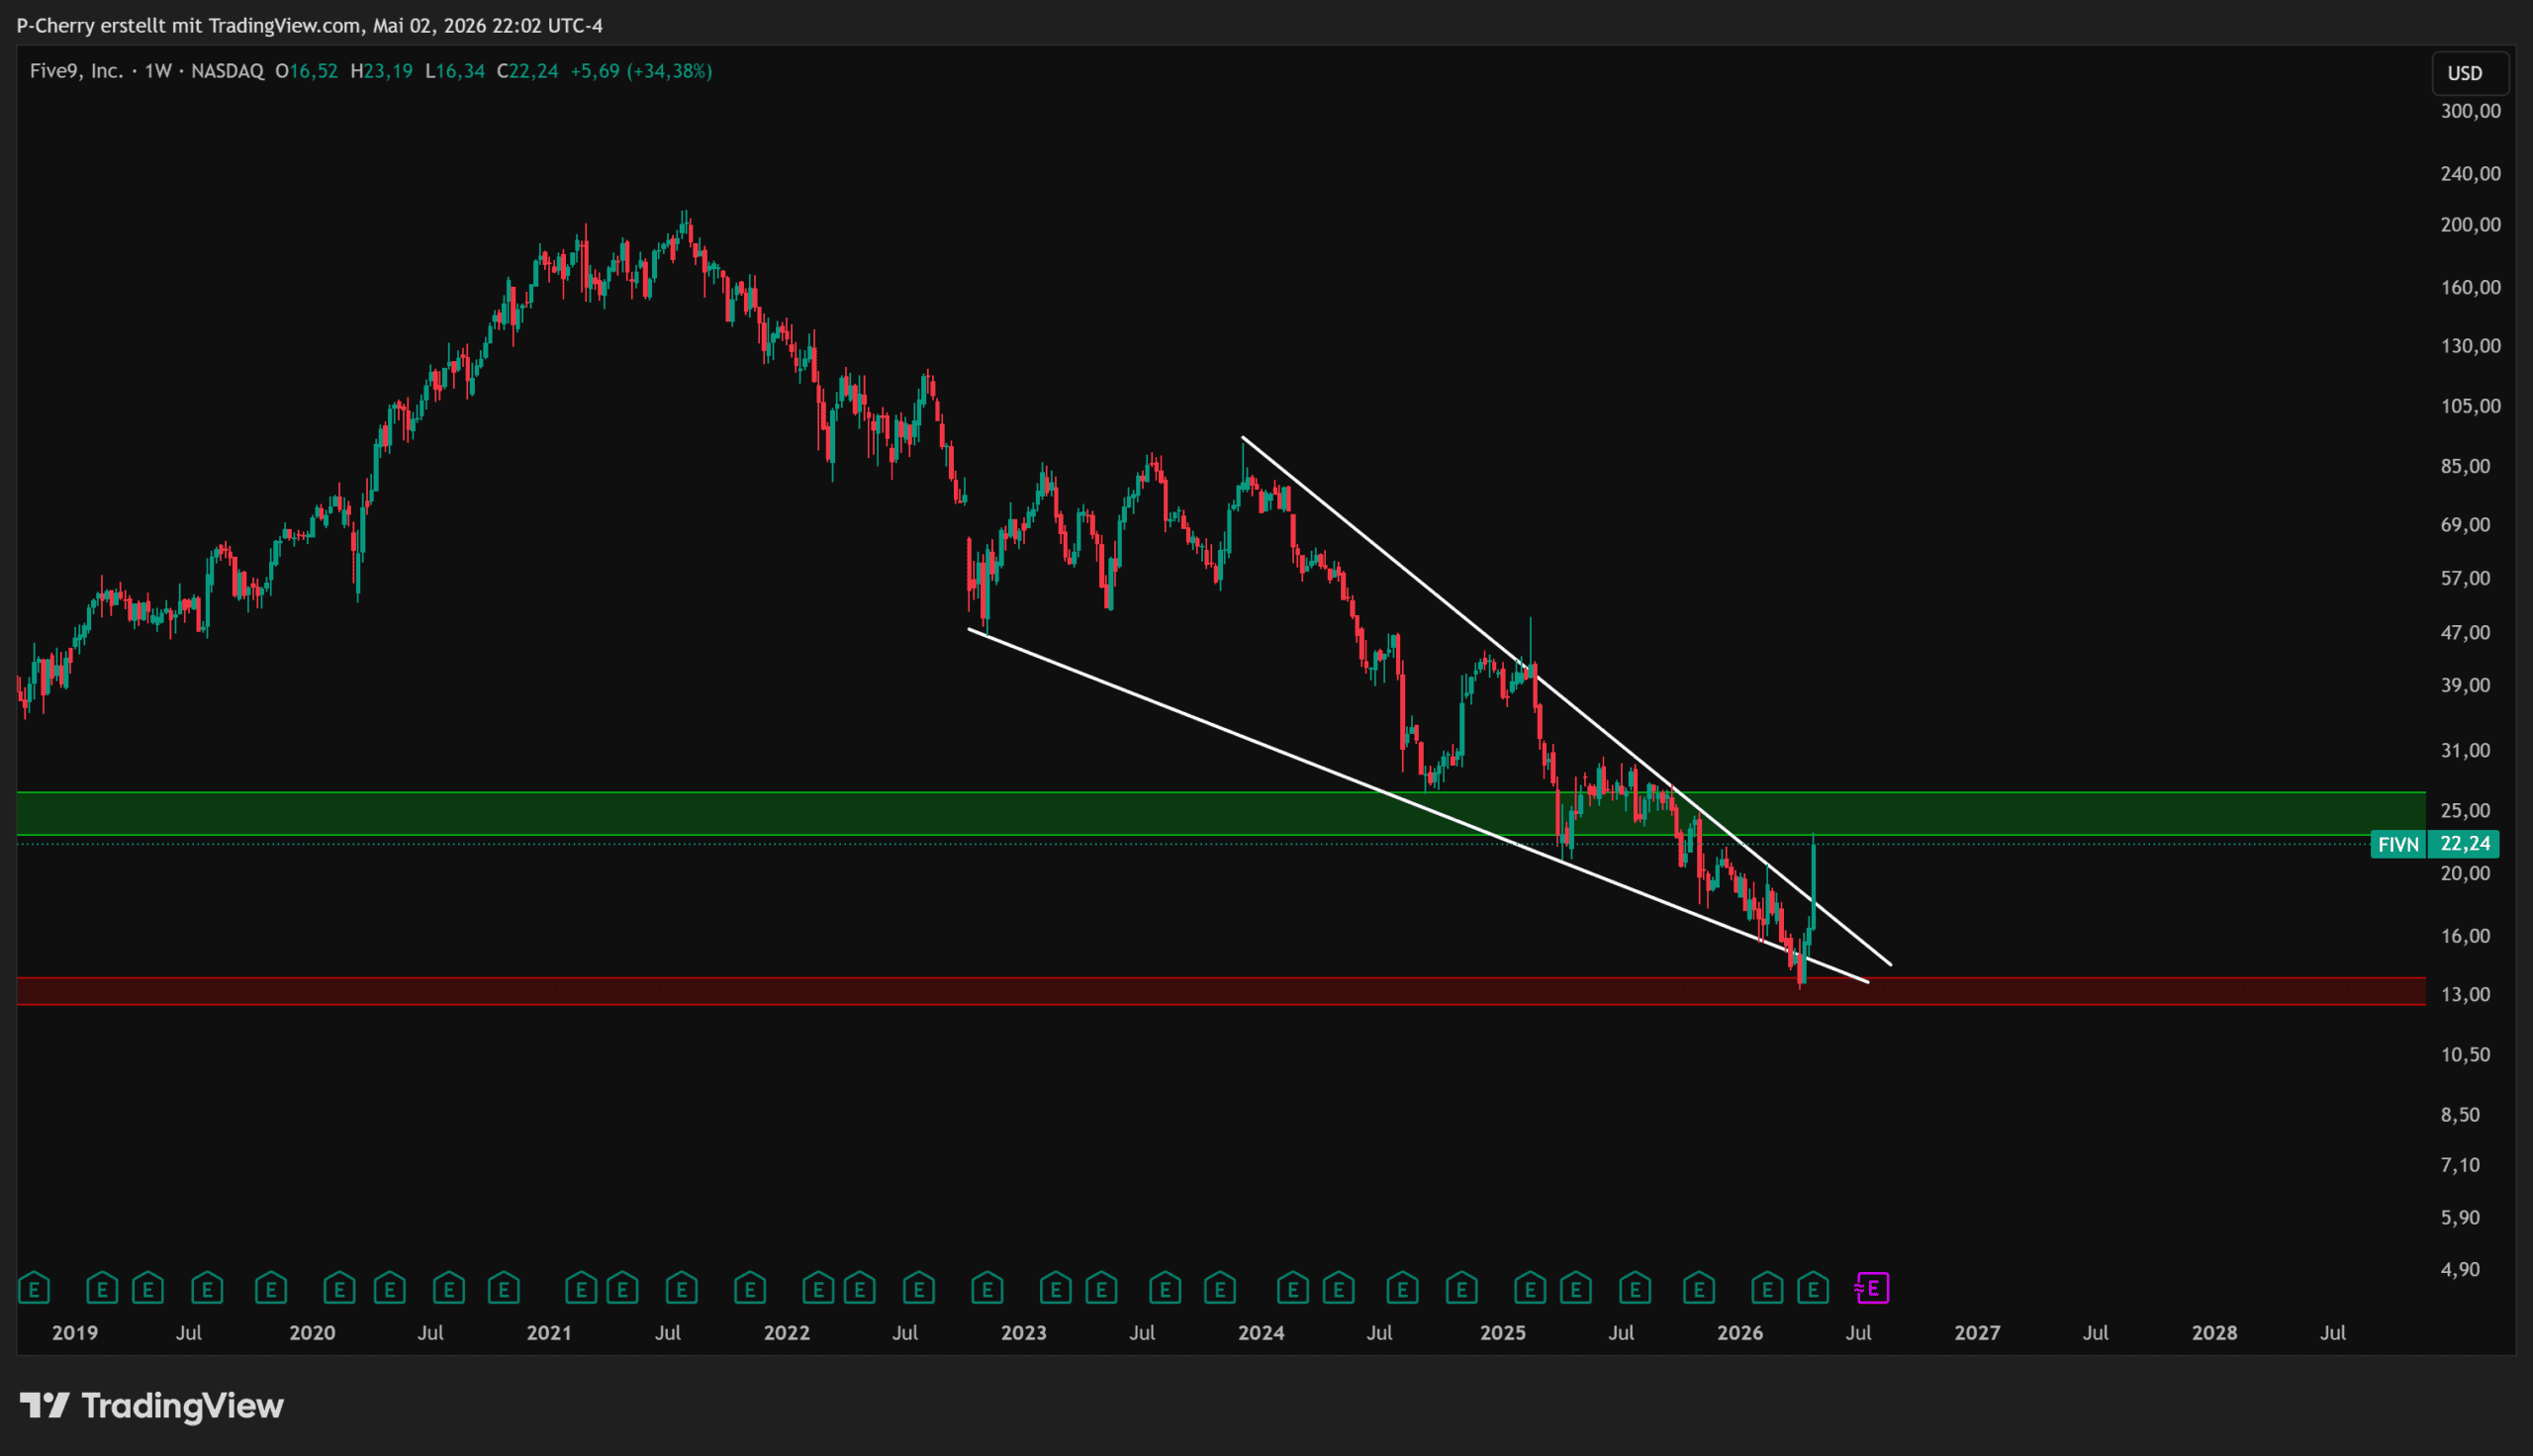The width and height of the screenshot is (2533, 1456).
Task: Open the USD currency selector
Action: click(x=2465, y=73)
